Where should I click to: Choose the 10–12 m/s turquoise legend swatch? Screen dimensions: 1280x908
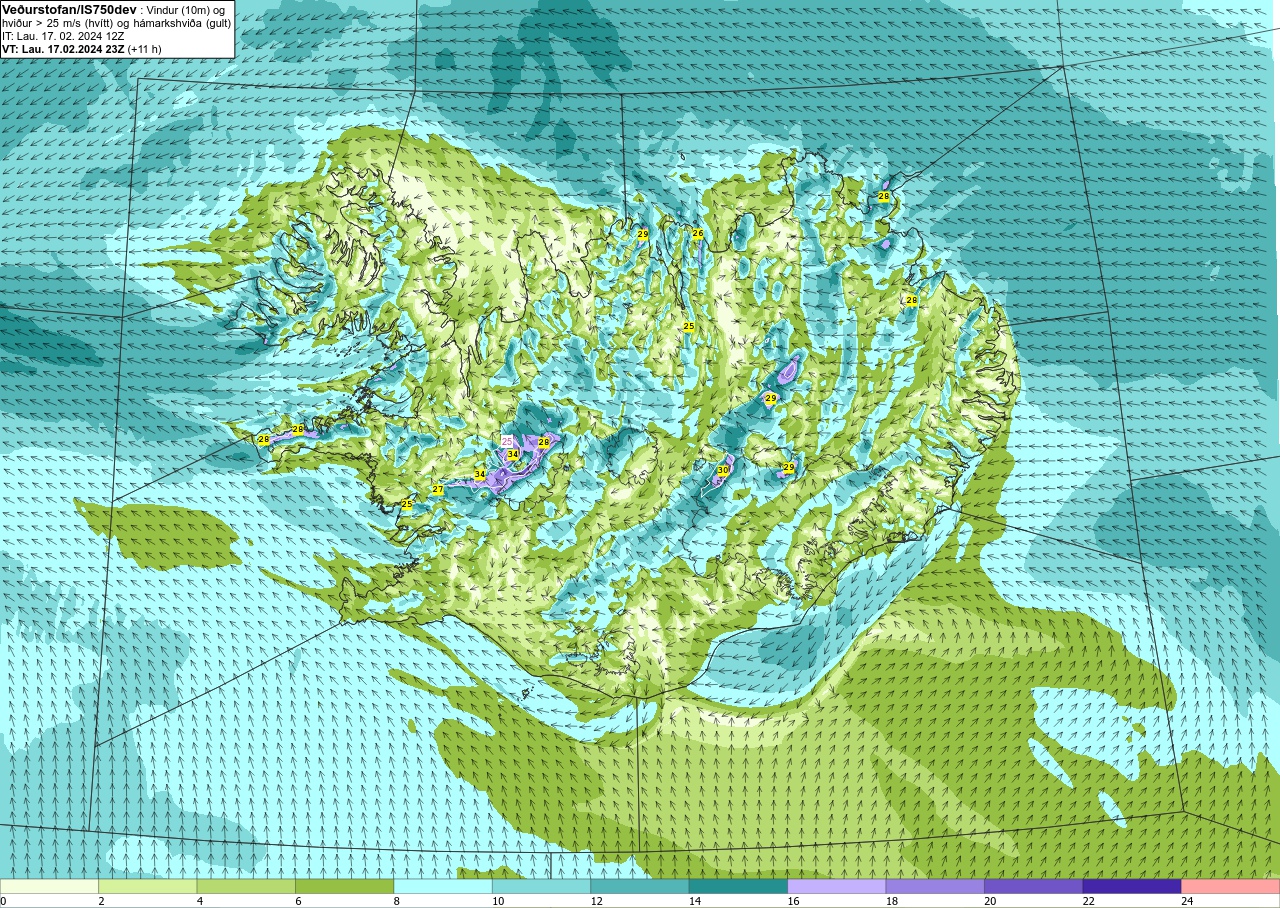point(542,886)
